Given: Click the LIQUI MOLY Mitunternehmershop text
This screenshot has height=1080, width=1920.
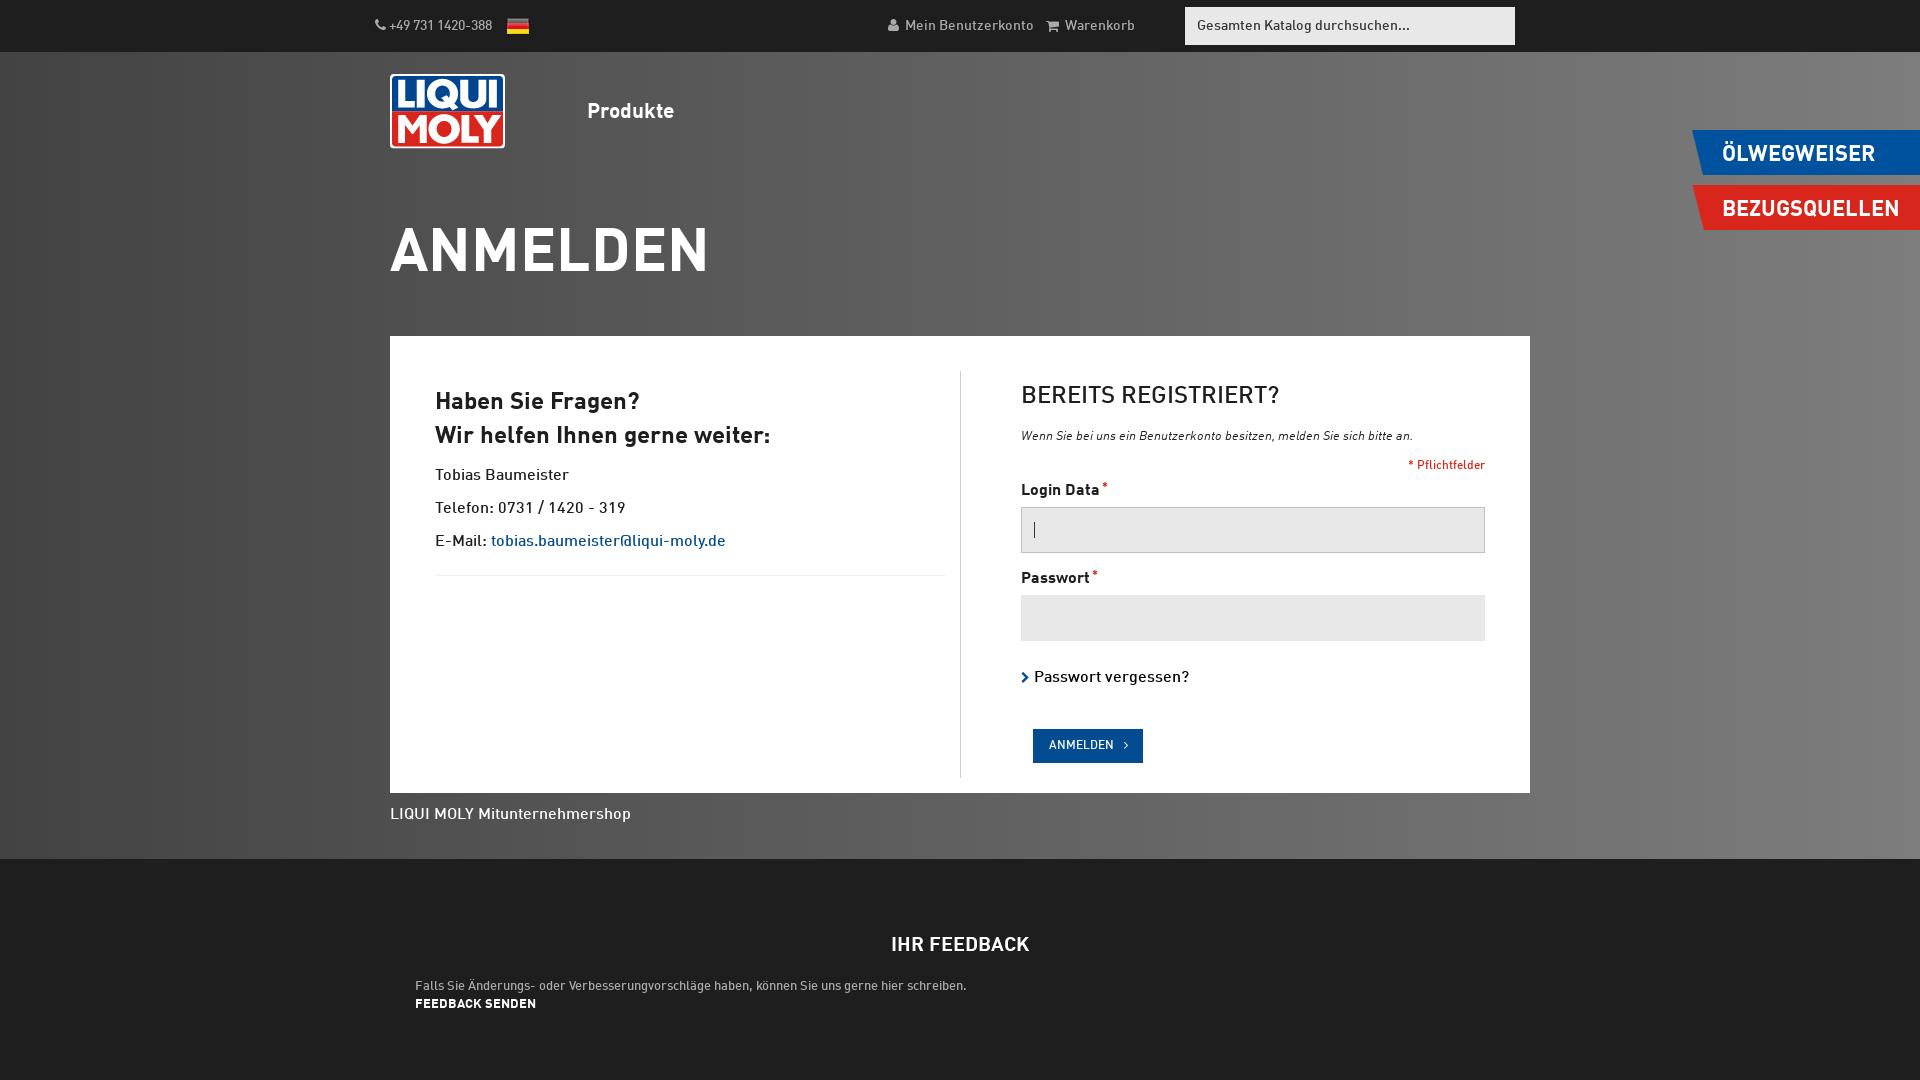Looking at the screenshot, I should [x=510, y=815].
